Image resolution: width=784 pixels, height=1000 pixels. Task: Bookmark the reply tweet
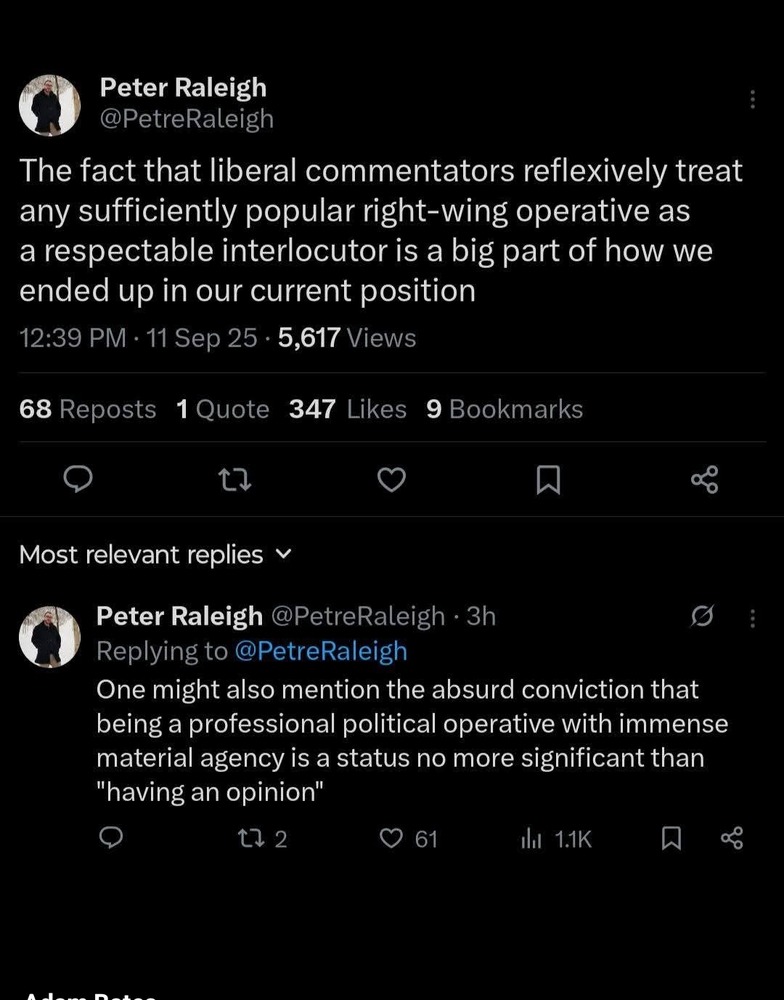coord(672,838)
